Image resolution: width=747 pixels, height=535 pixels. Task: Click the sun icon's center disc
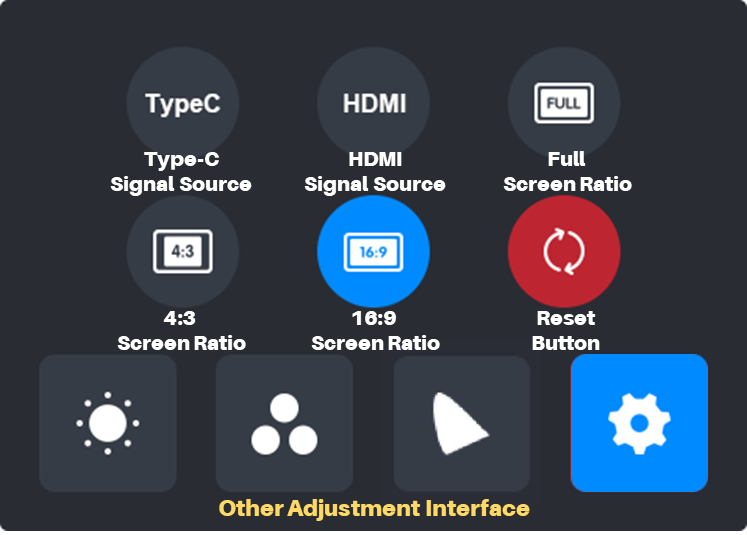click(108, 423)
